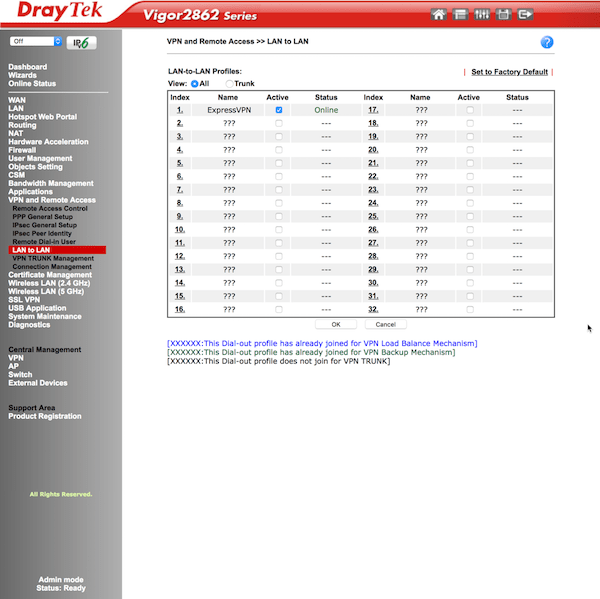This screenshot has width=600, height=599.
Task: Open Online Status in sidebar
Action: pos(32,83)
